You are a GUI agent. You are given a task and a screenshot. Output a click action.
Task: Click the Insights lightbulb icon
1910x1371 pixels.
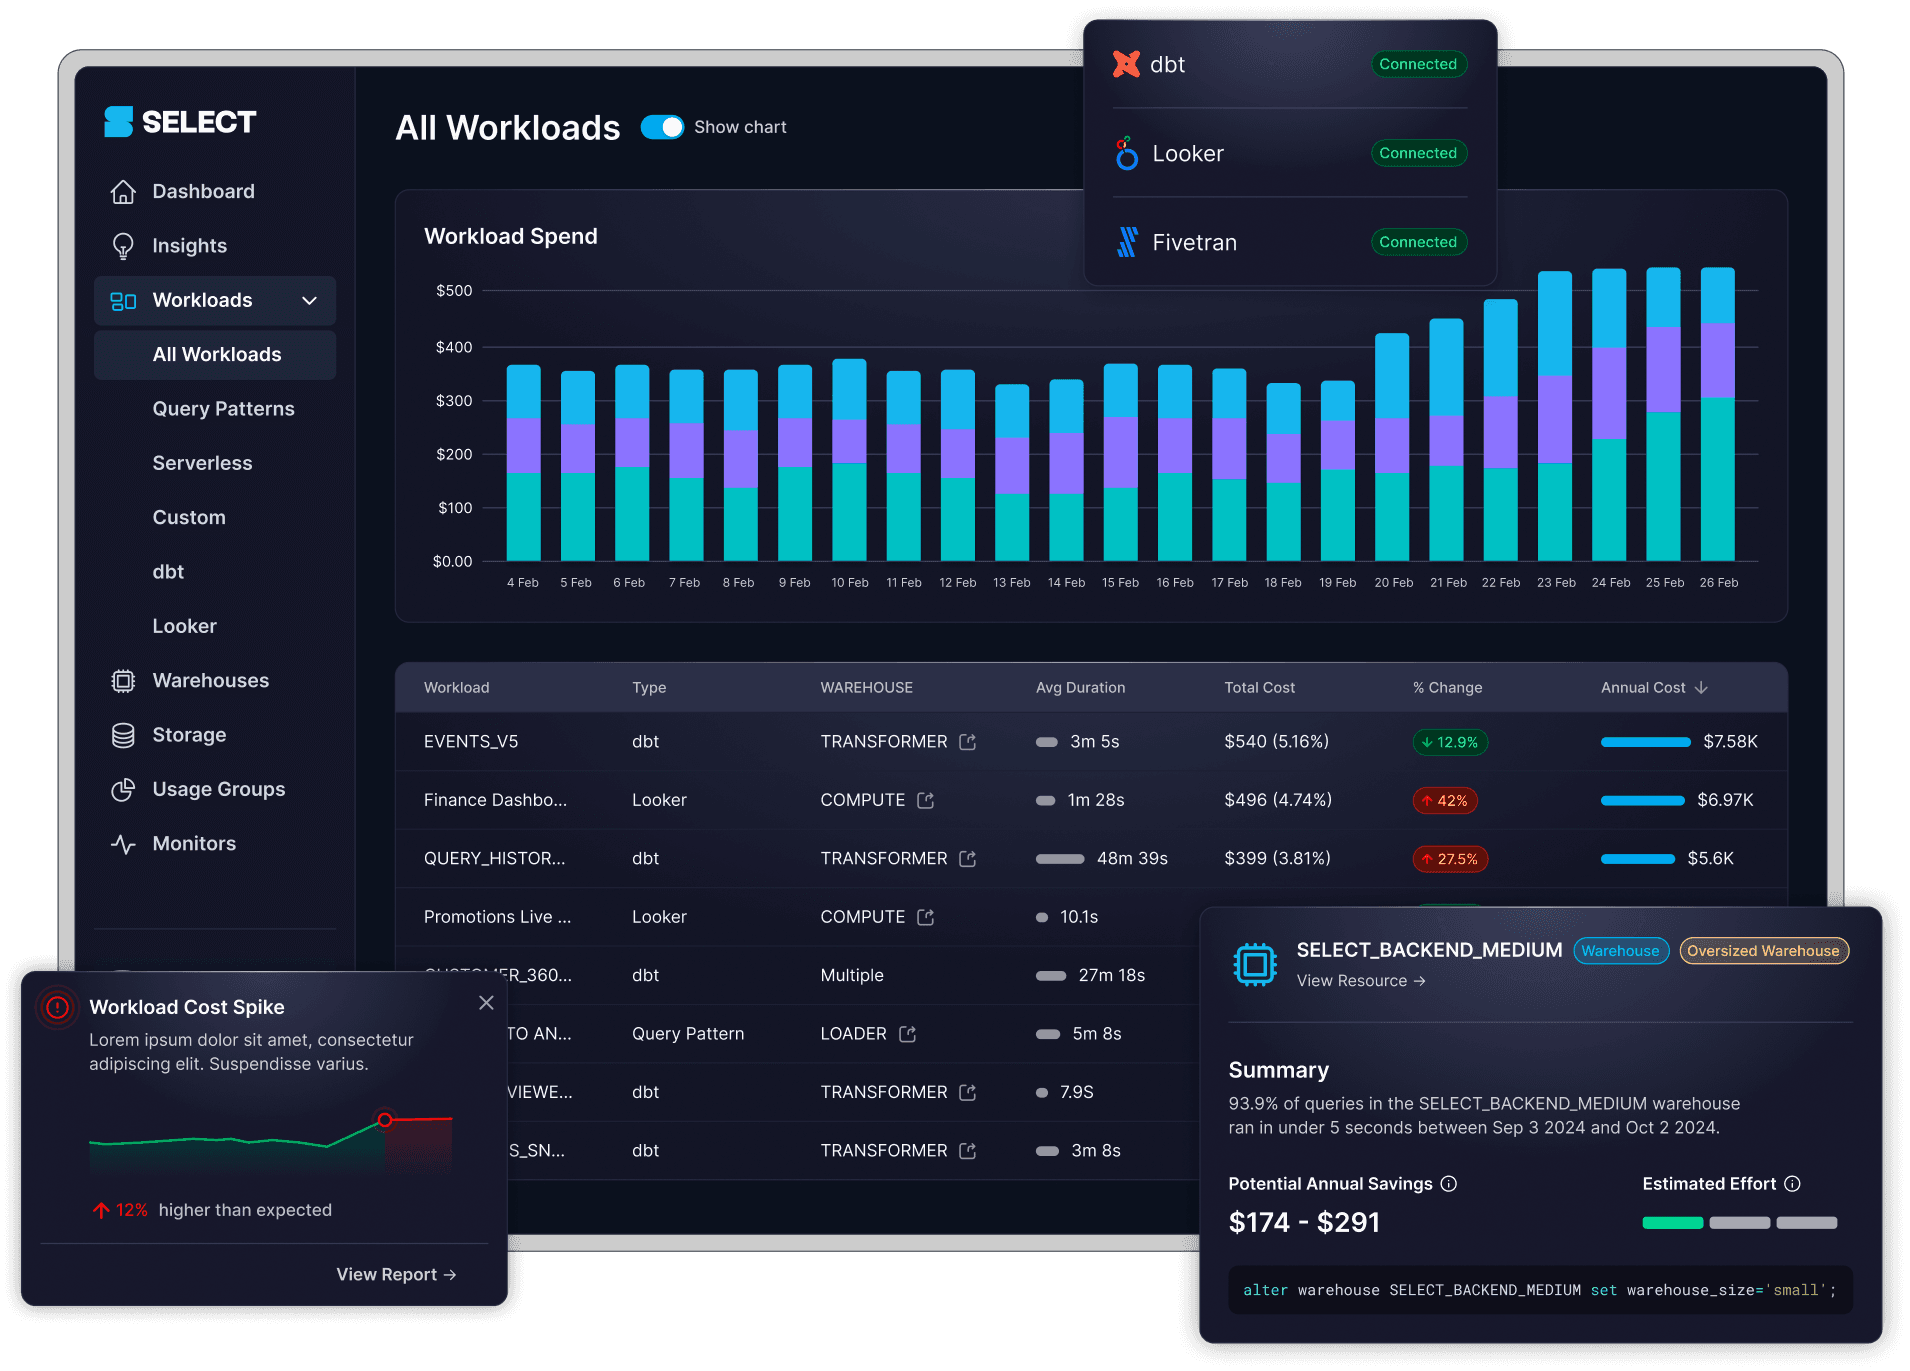coord(123,246)
